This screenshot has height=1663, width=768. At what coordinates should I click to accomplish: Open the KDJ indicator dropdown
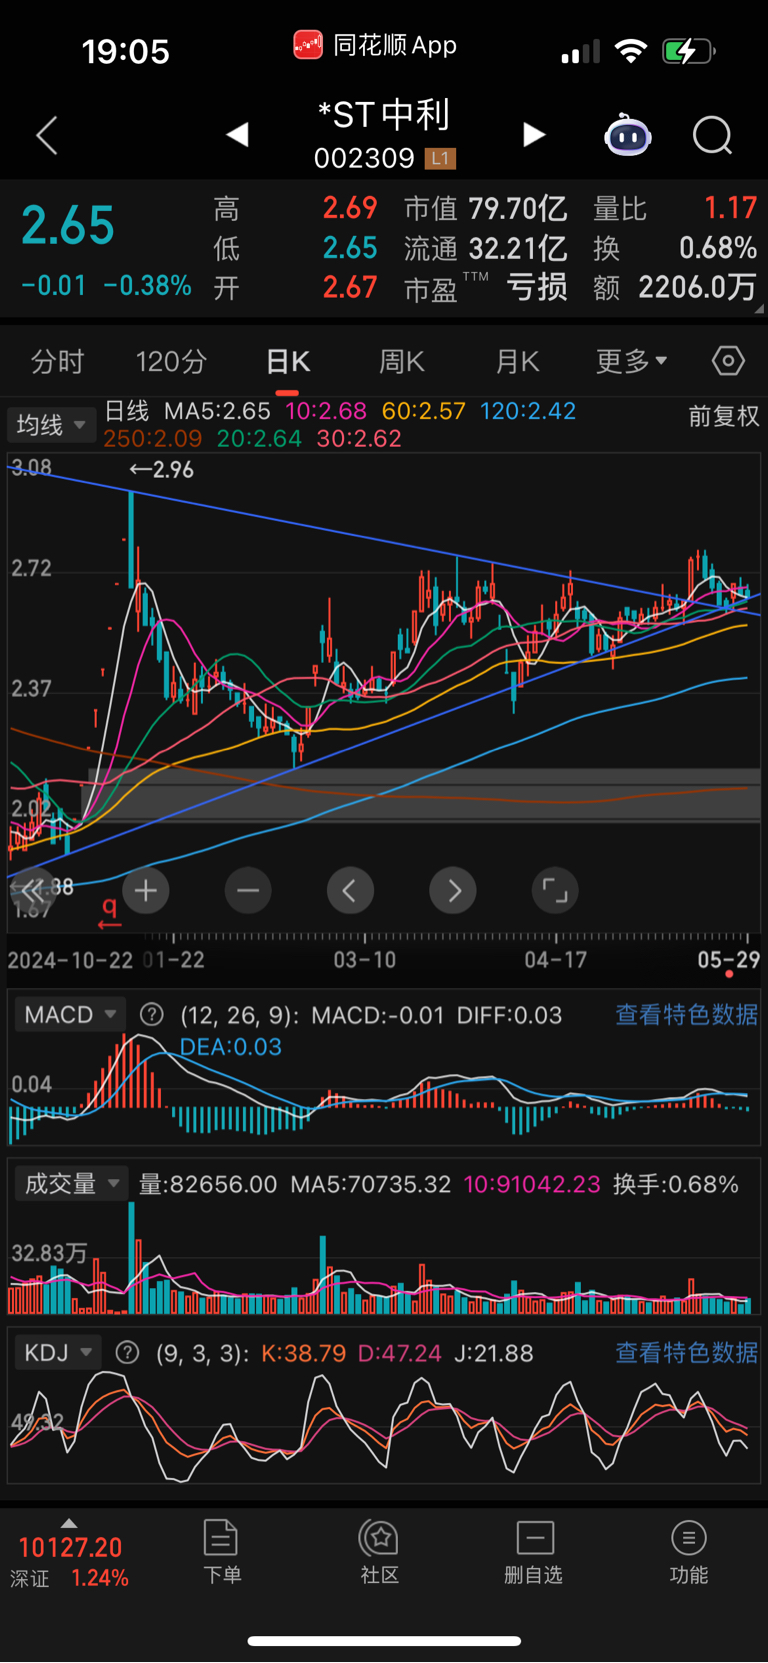pos(58,1353)
